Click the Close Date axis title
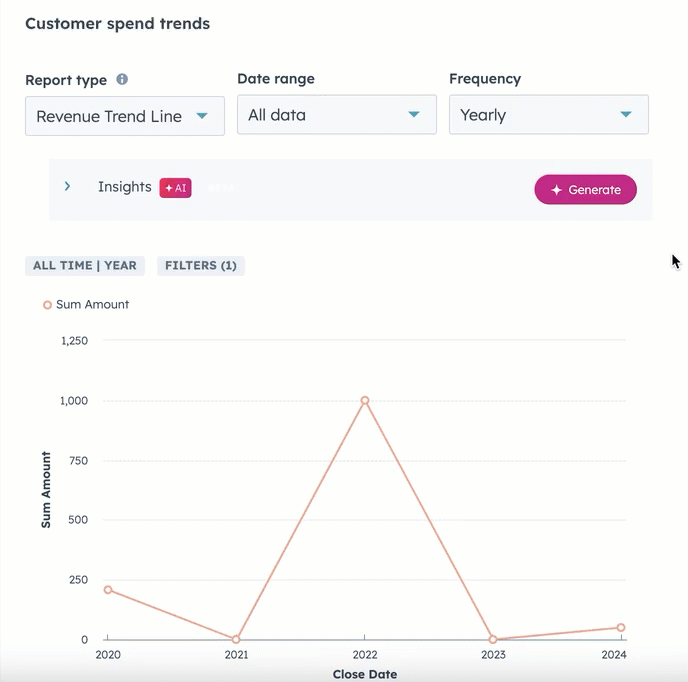The height and width of the screenshot is (682, 688). tap(365, 674)
